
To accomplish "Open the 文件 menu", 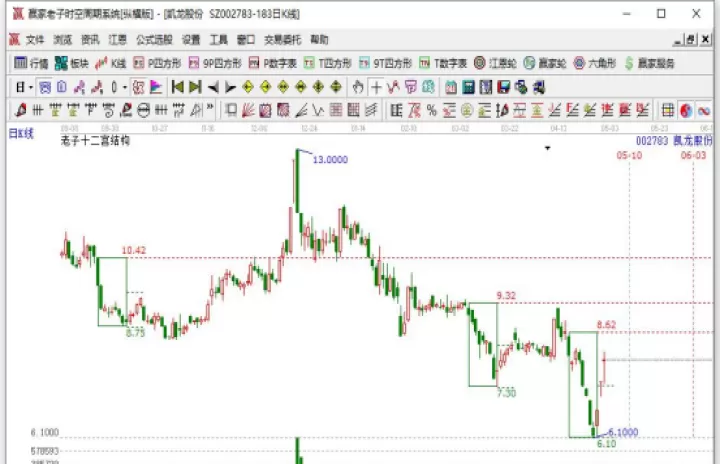I will point(35,40).
